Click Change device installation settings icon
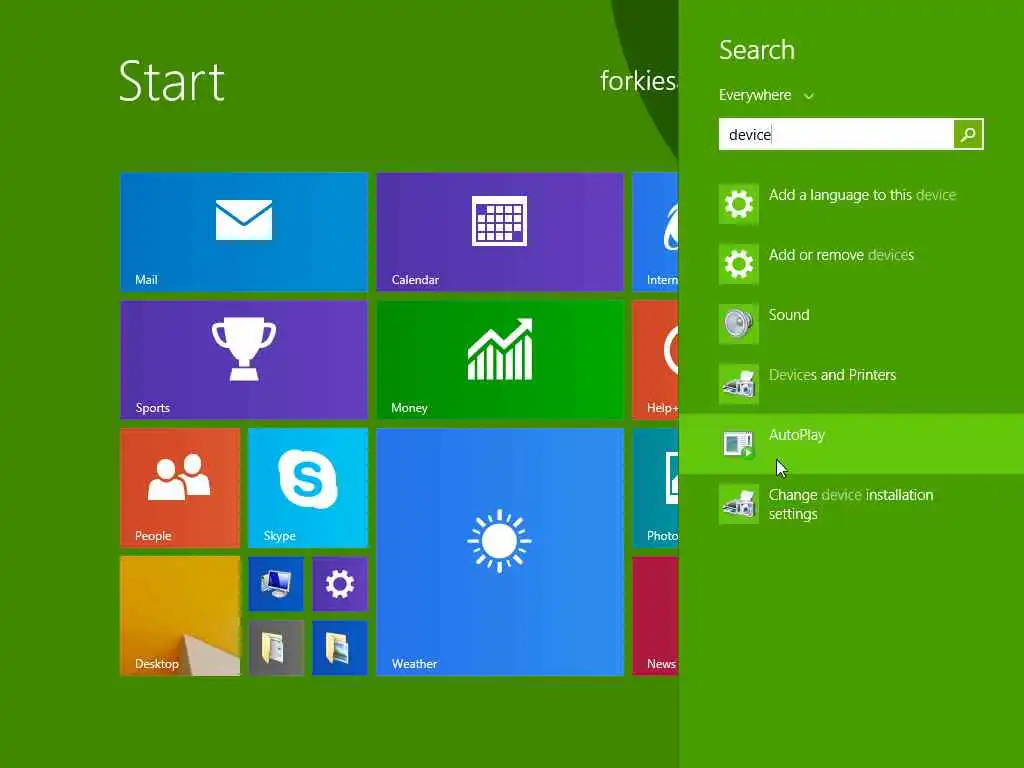Image resolution: width=1024 pixels, height=768 pixels. [739, 504]
